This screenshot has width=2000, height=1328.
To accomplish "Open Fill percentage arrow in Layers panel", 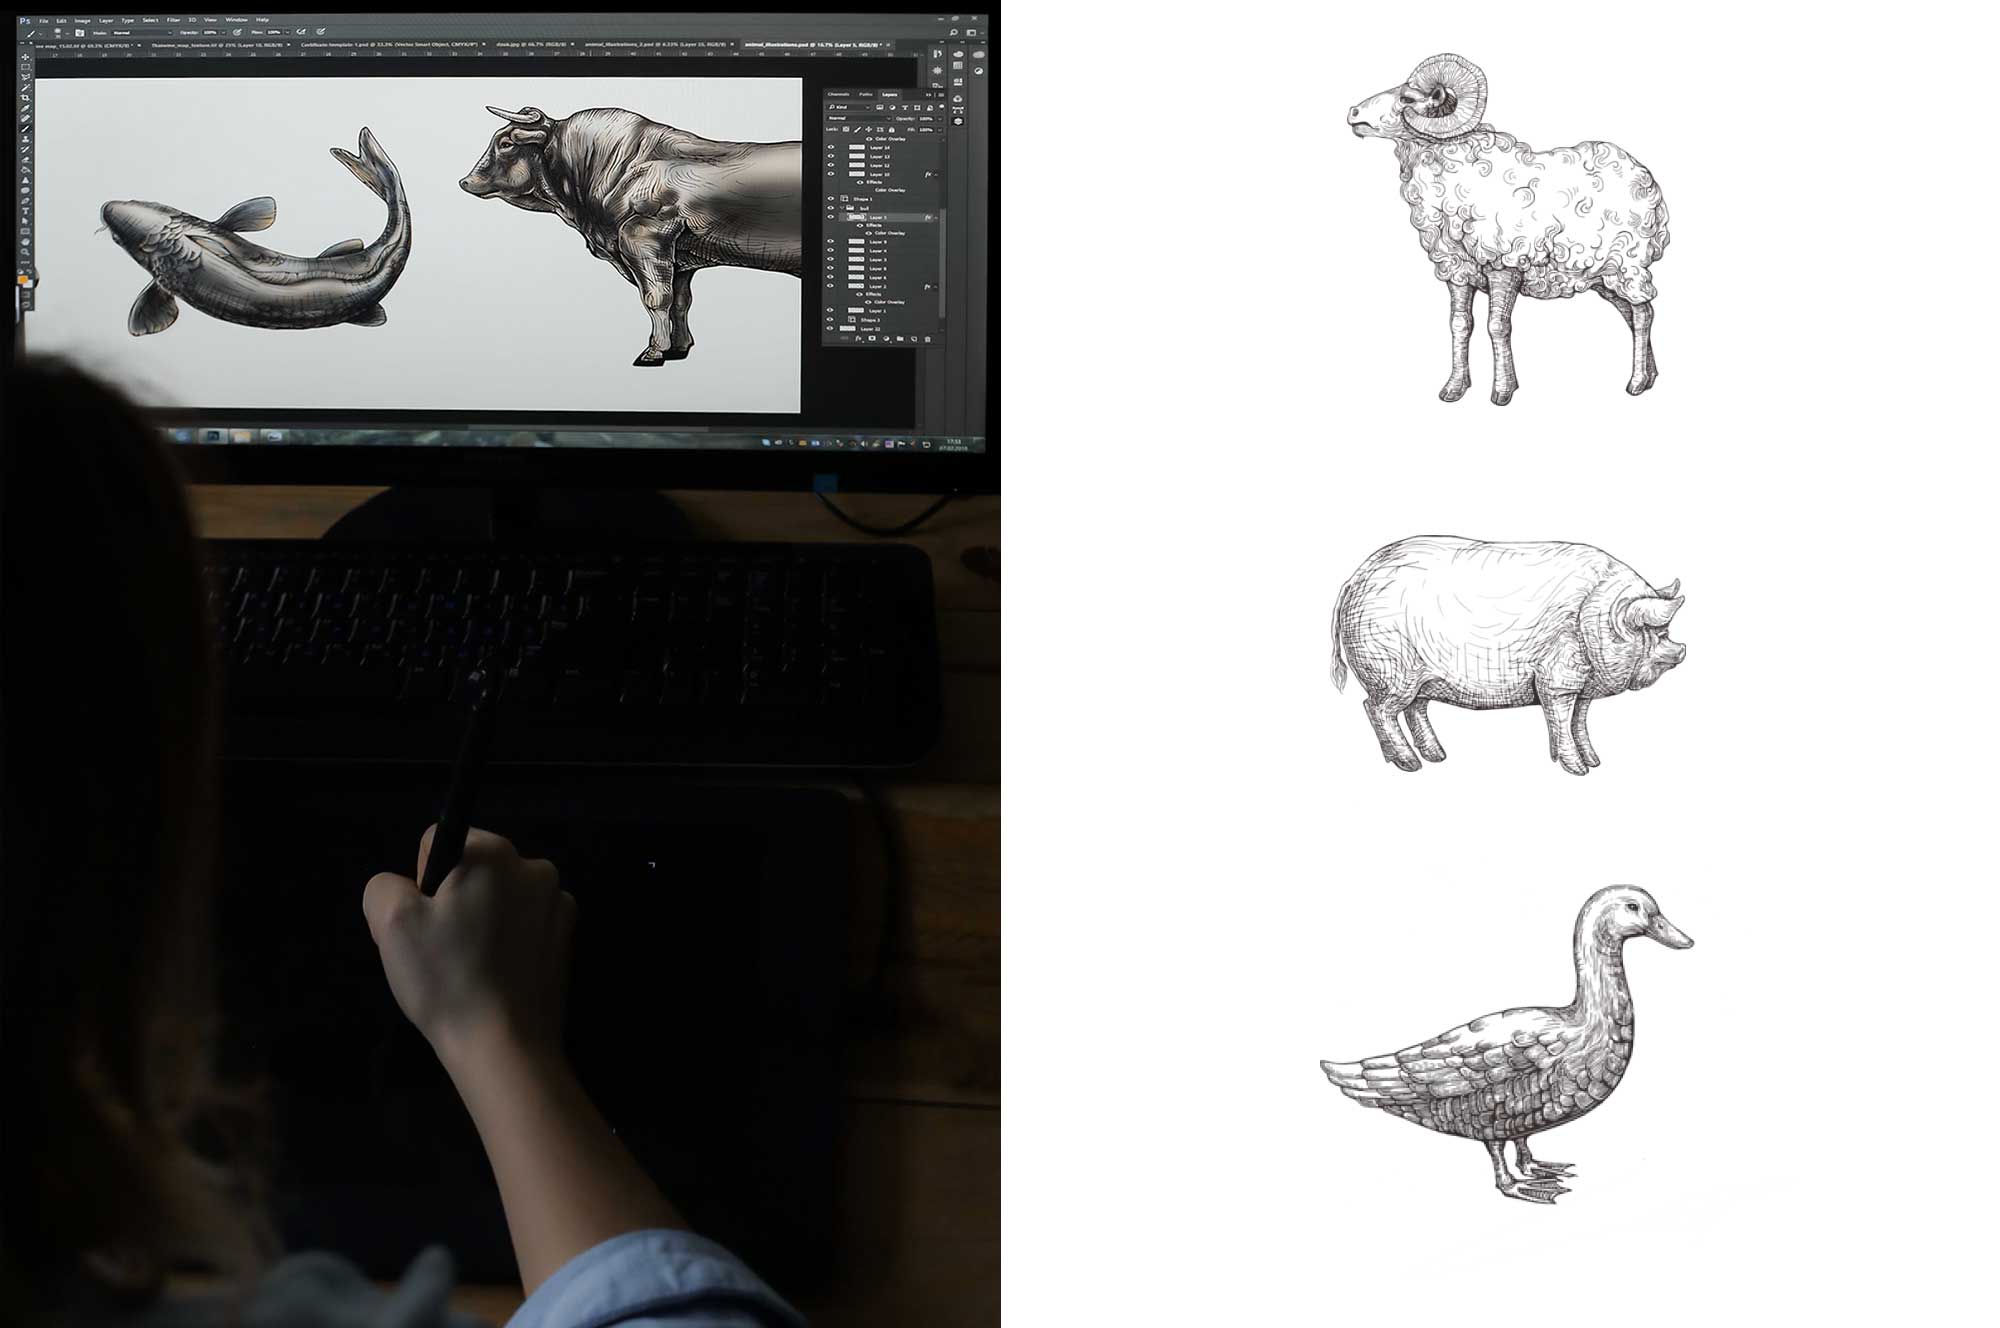I will pos(940,130).
